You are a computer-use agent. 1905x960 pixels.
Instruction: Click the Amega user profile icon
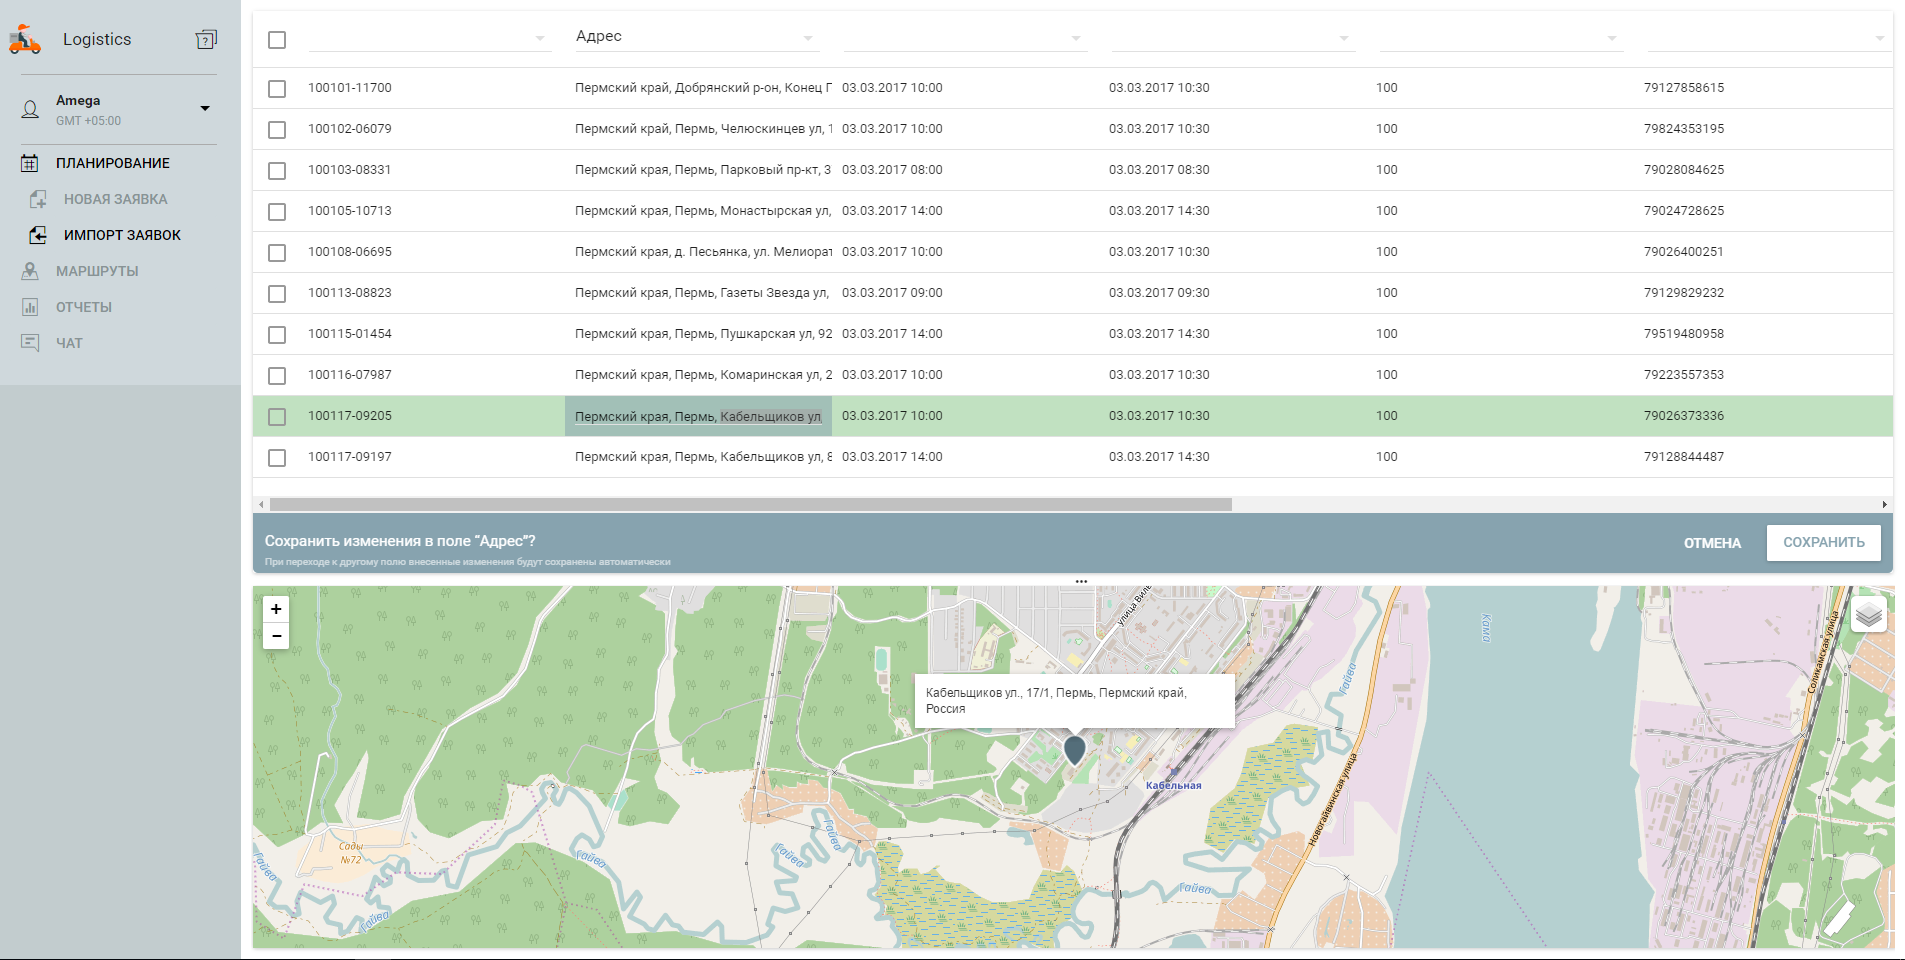pos(31,109)
